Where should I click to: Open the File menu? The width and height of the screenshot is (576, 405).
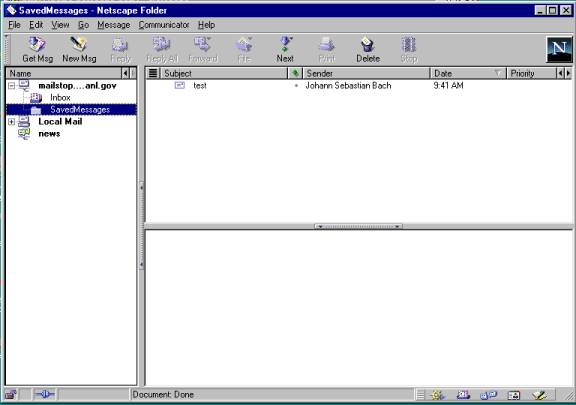pos(14,25)
